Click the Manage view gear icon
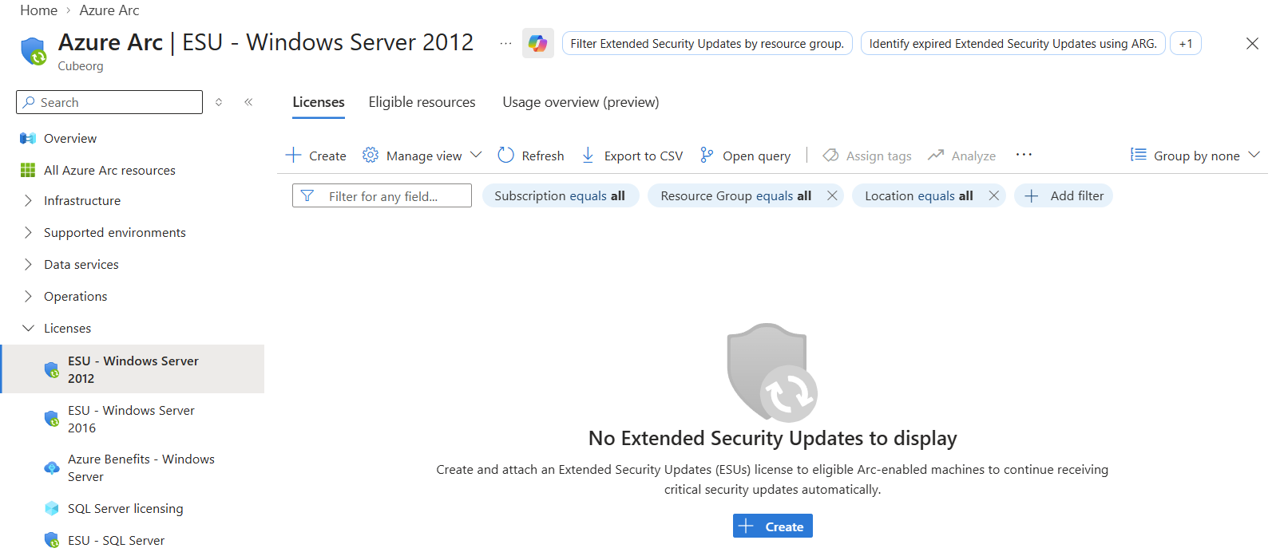Screen dimensions: 1280x552 click(x=370, y=155)
